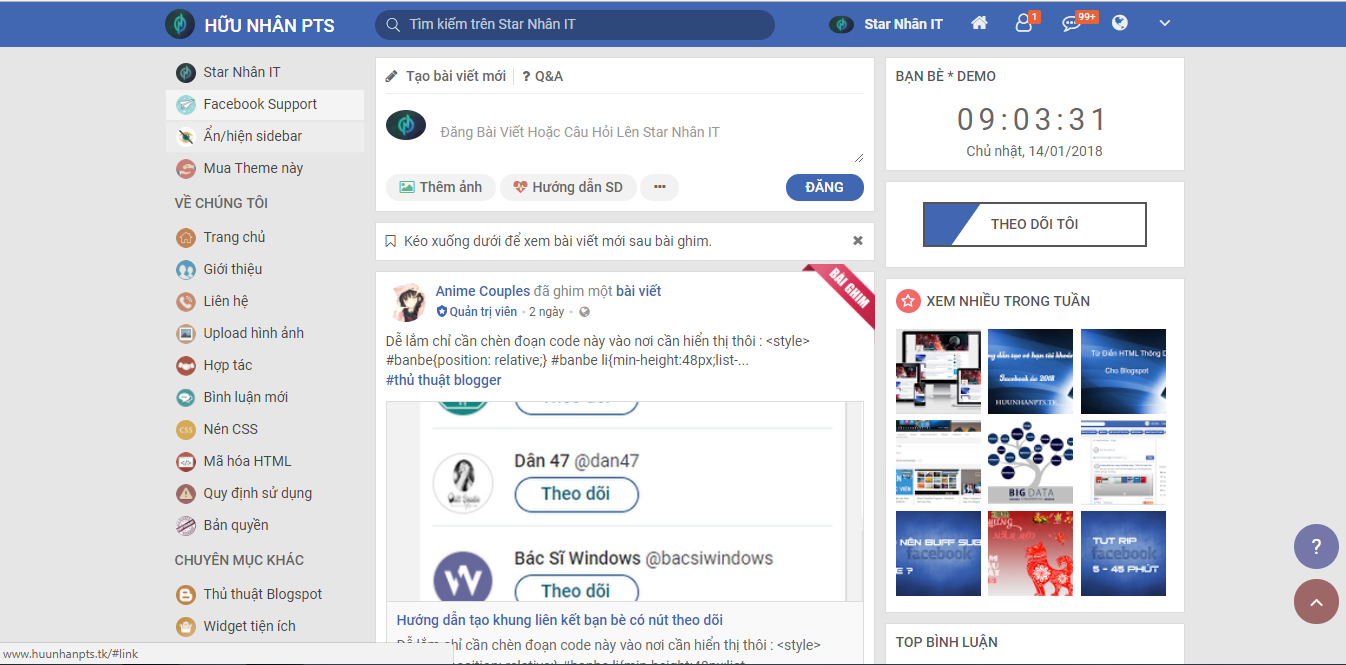Open friend requests icon with badge 1
This screenshot has width=1346, height=665.
point(1024,23)
